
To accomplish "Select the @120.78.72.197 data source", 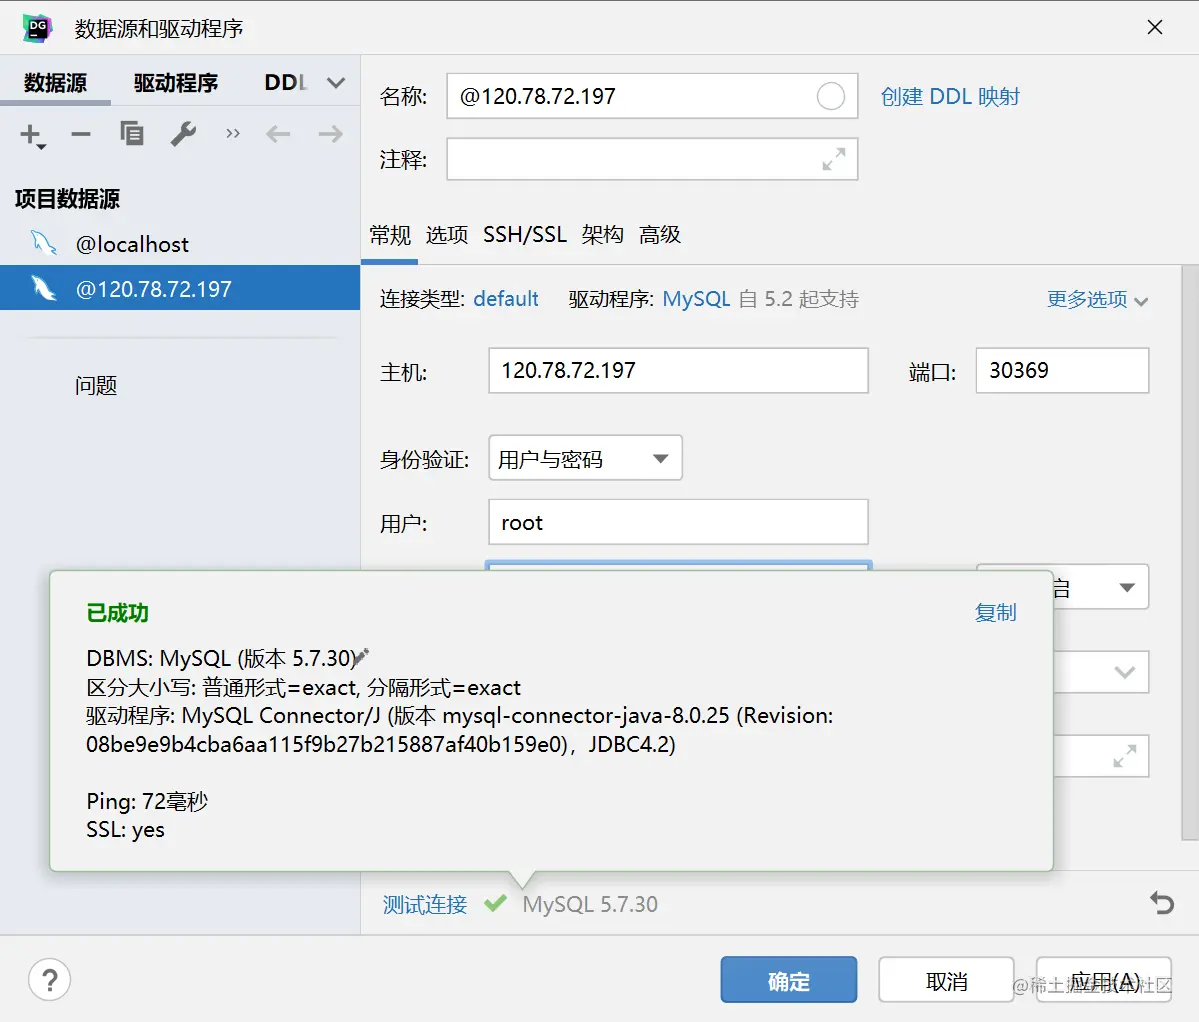I will click(180, 288).
